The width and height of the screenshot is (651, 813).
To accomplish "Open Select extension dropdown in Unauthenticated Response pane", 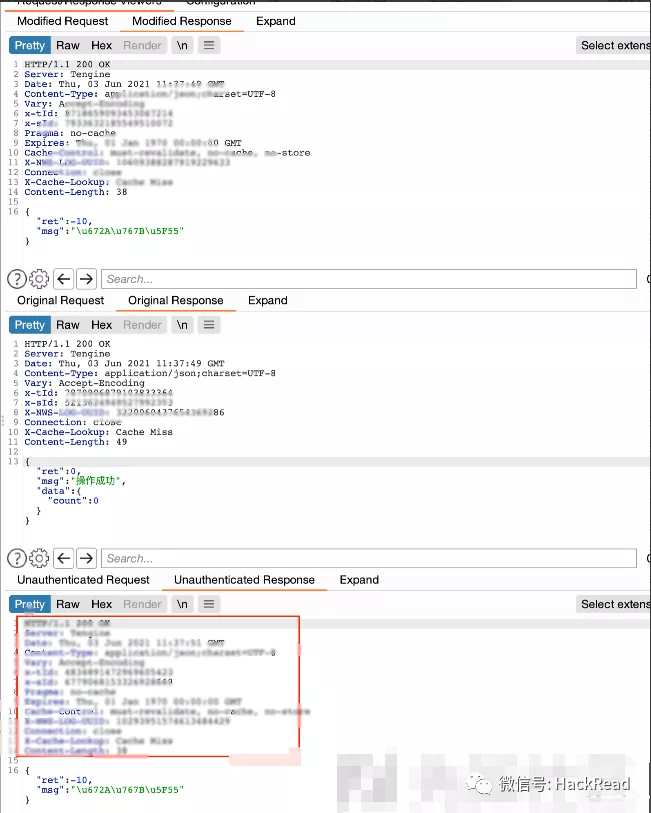I will (x=614, y=605).
